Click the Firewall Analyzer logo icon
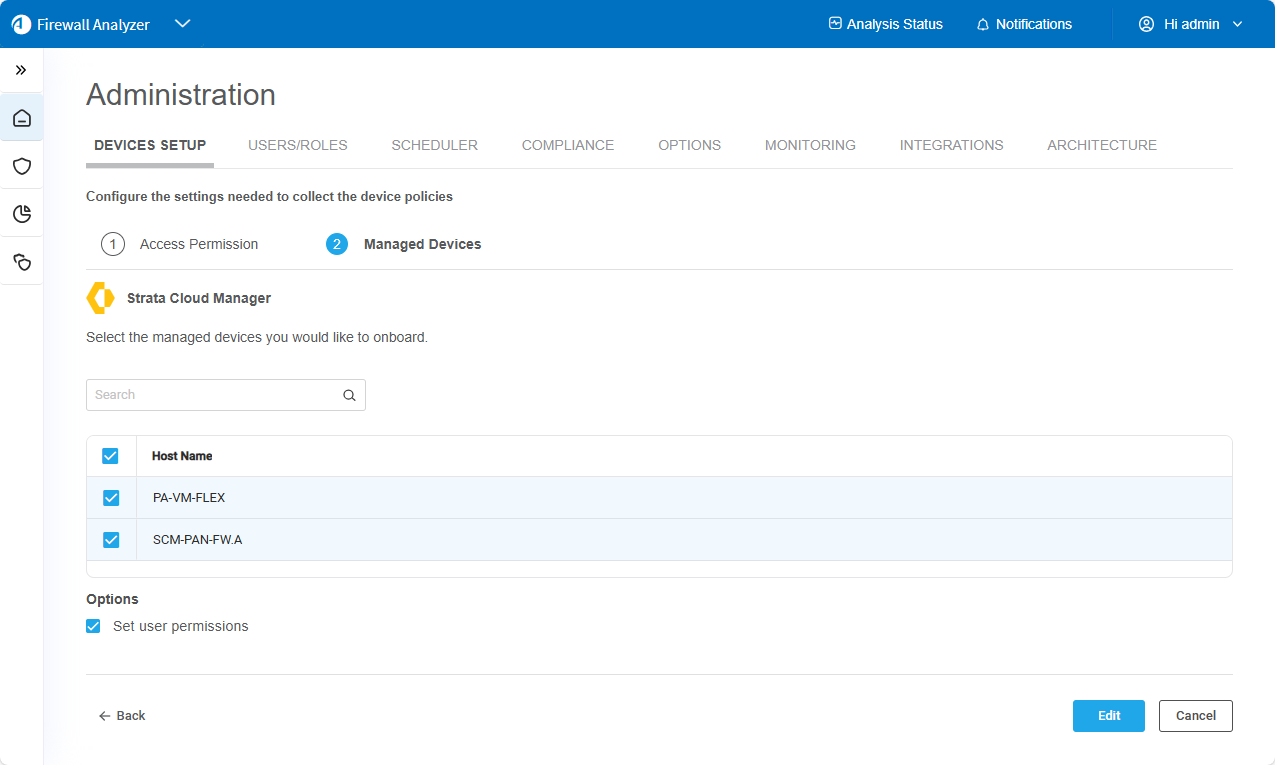Screen dimensions: 1275x765 click(x=22, y=24)
